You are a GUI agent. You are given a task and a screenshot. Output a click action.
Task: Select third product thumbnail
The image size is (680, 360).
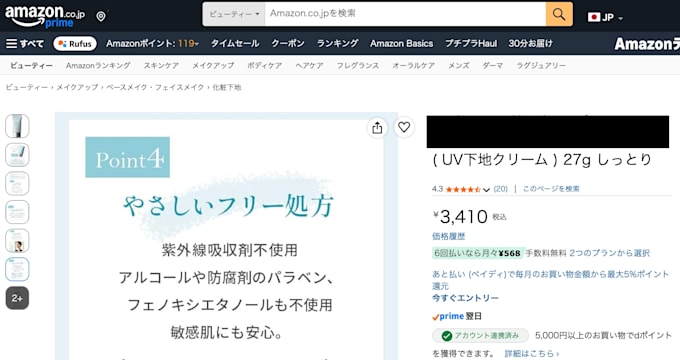pos(17,183)
